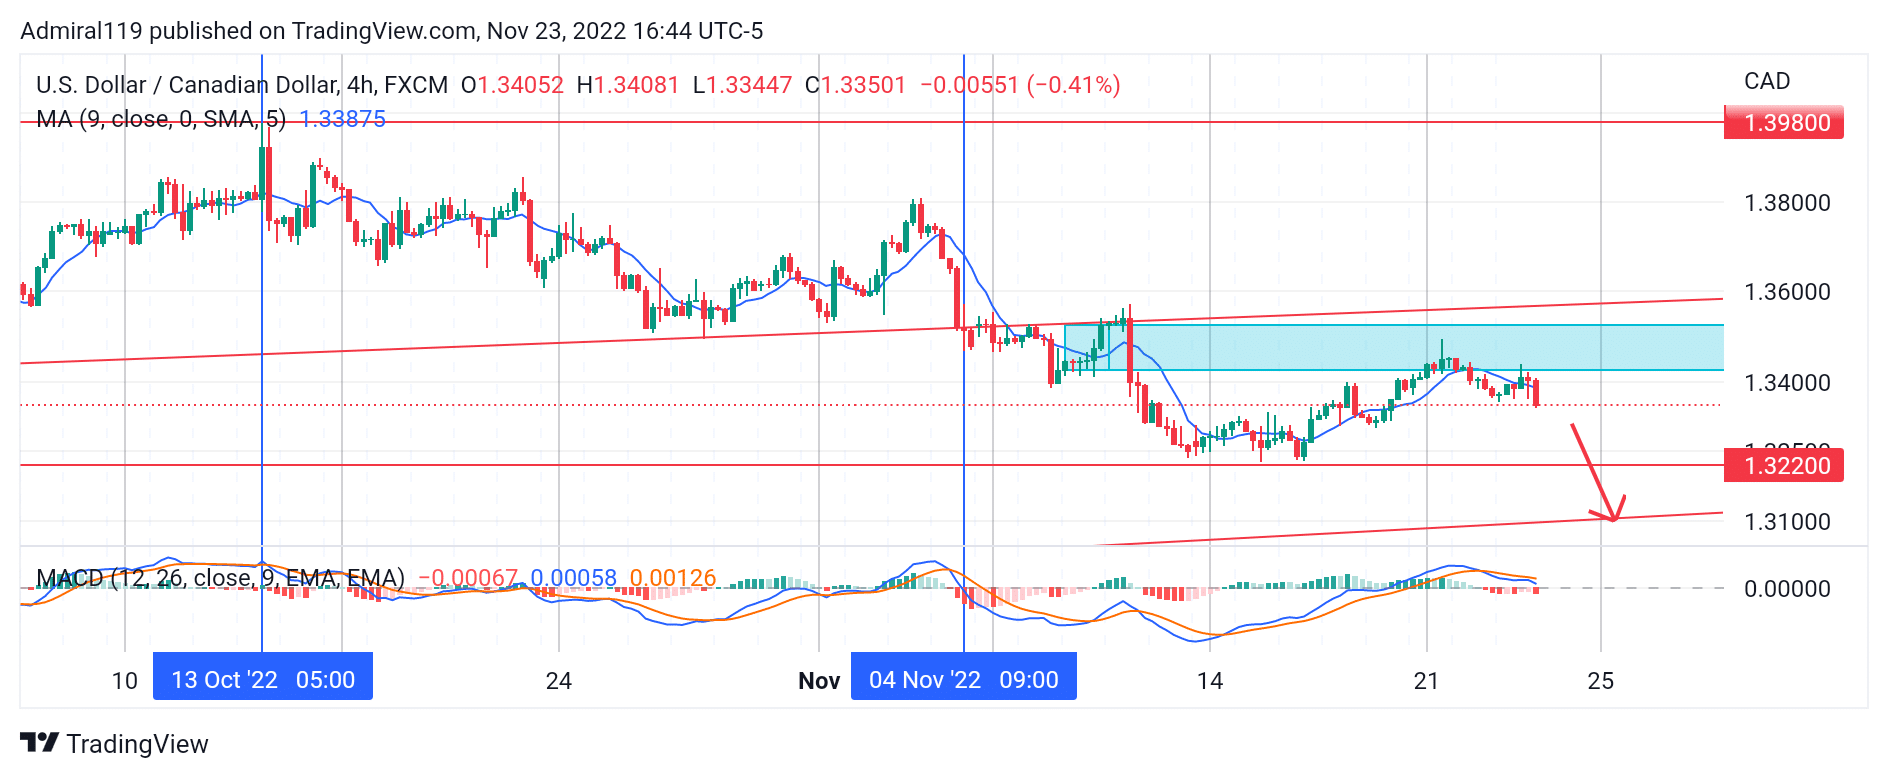Click the MACD (12, 26, close, 9, EMA, EMA) label
This screenshot has width=1888, height=778.
click(x=220, y=578)
